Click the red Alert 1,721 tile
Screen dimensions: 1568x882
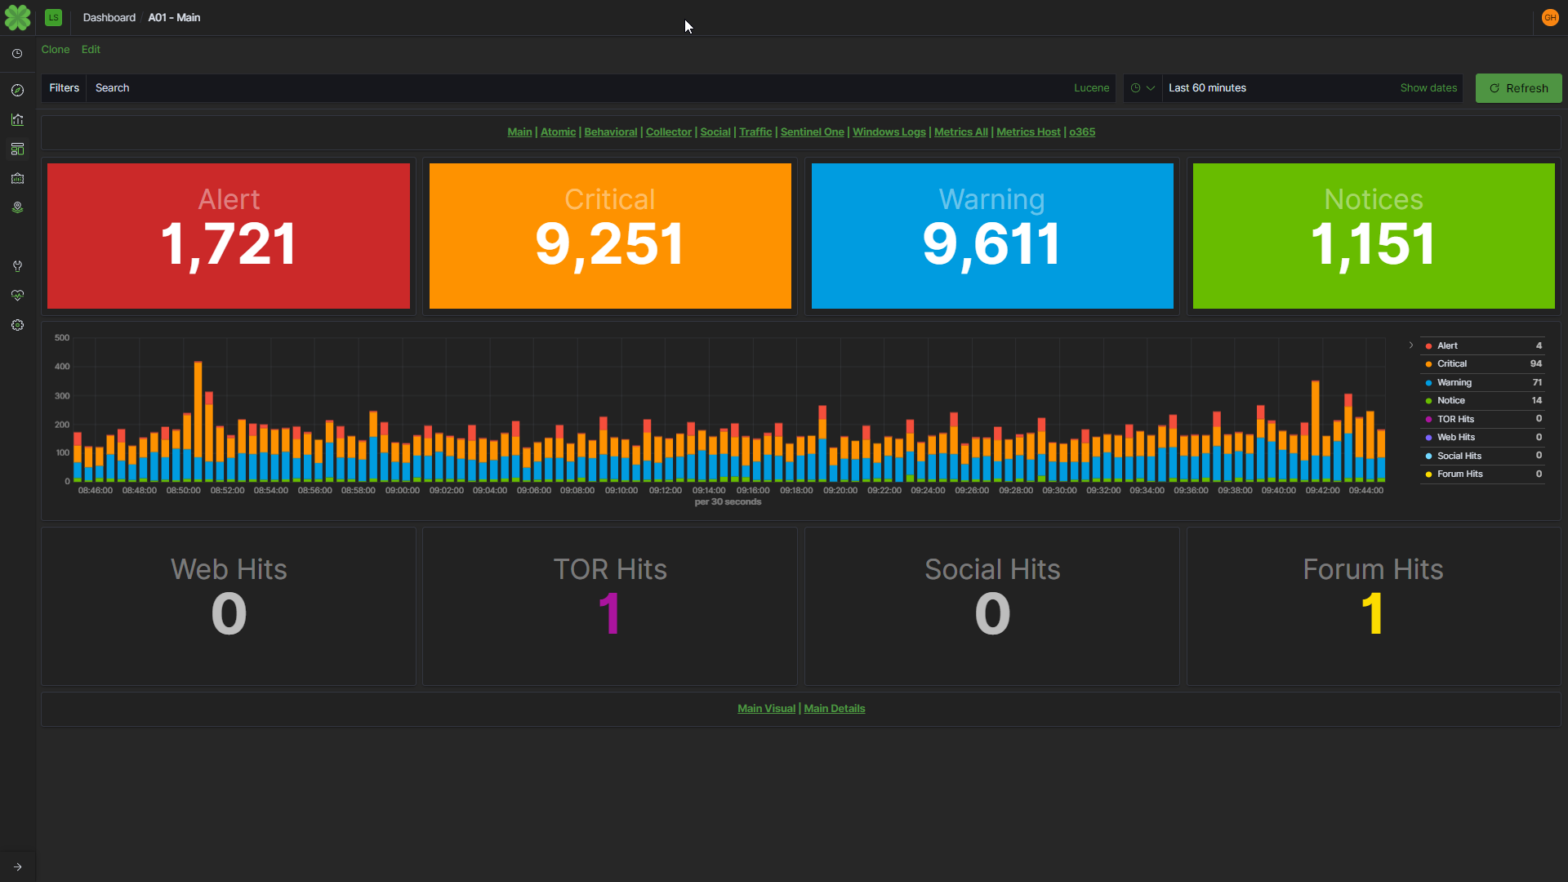228,236
